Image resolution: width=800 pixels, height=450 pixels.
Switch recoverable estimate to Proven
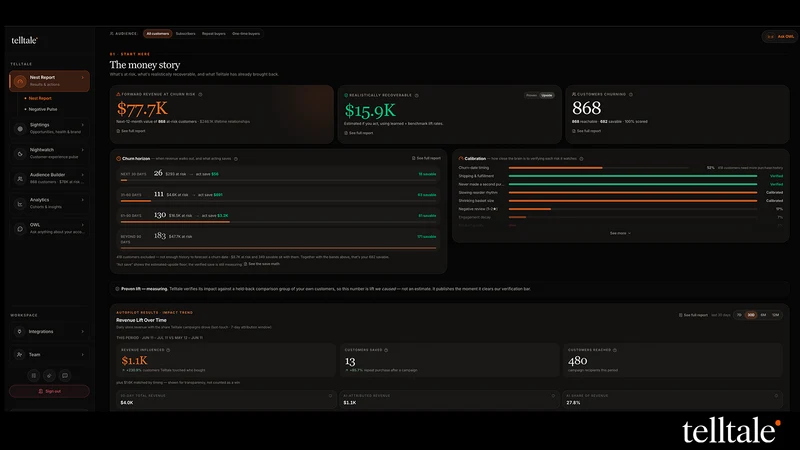(x=532, y=95)
